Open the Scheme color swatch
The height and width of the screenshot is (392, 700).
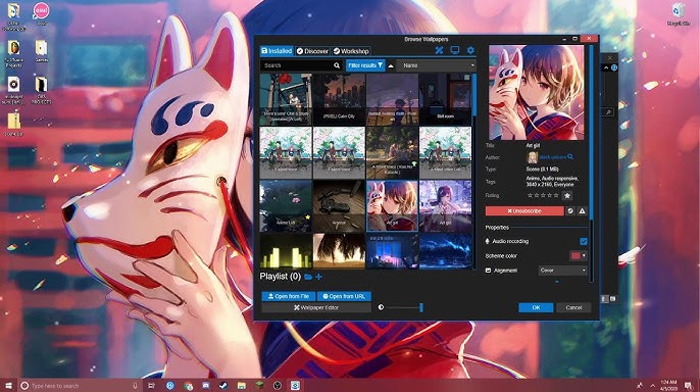(x=578, y=256)
